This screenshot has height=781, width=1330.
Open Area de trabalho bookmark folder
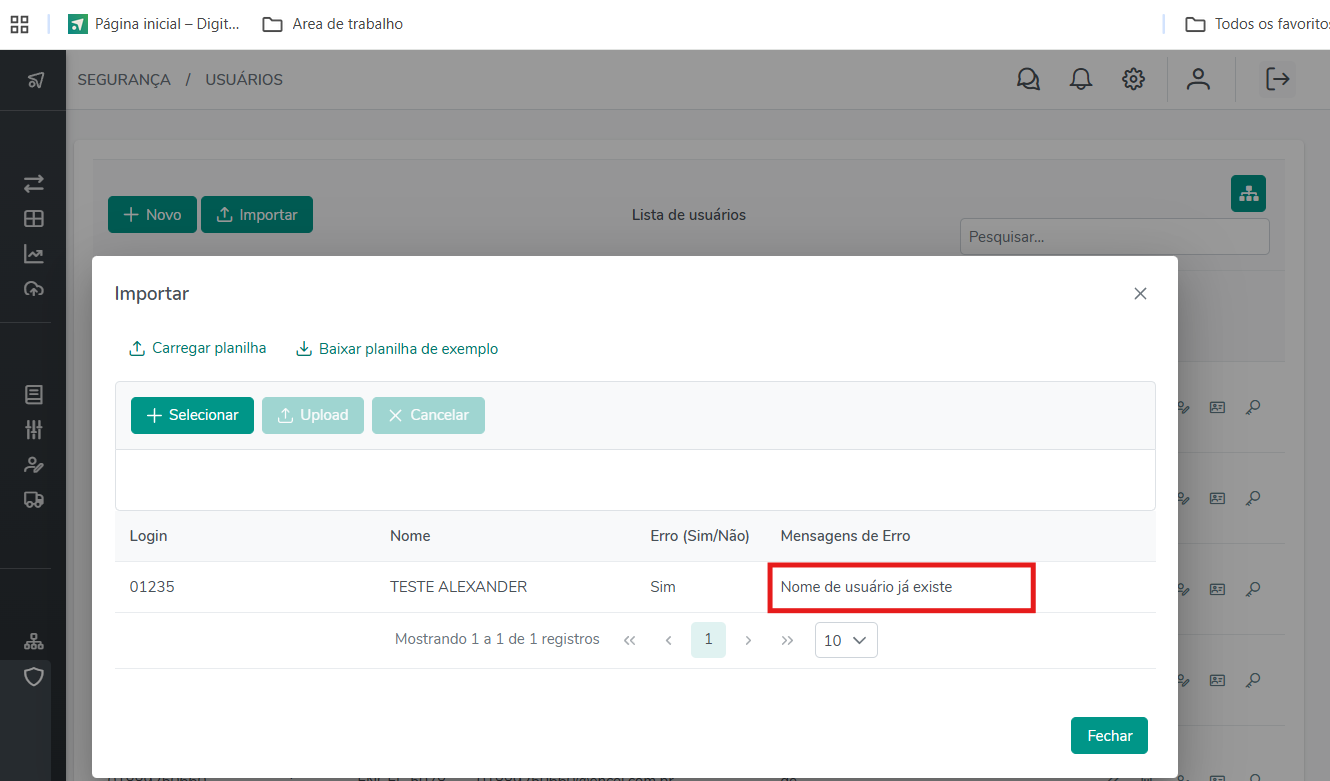[334, 24]
